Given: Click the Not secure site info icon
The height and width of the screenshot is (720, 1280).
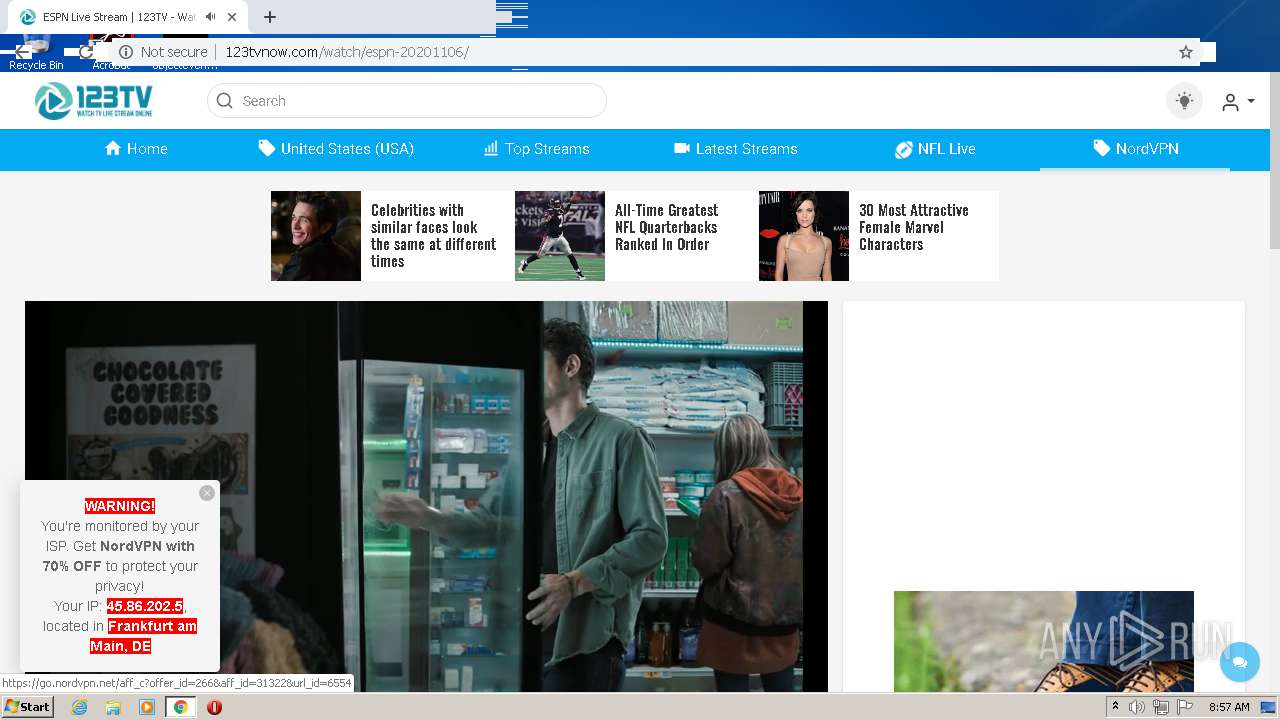Looking at the screenshot, I should click(x=126, y=52).
